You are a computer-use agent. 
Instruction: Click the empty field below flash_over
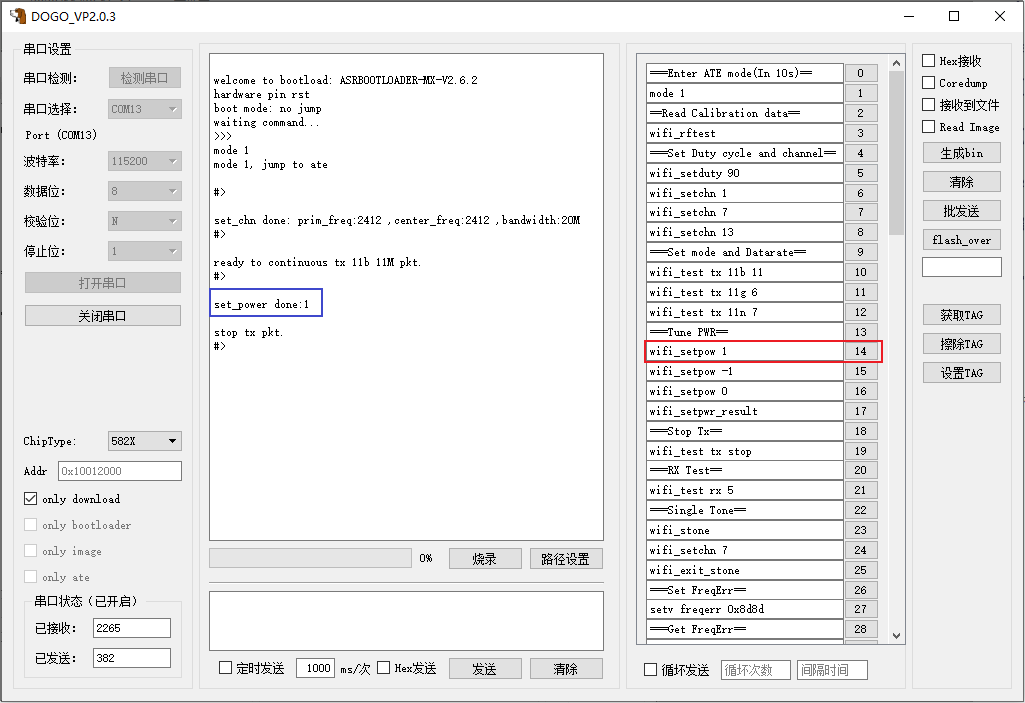962,267
